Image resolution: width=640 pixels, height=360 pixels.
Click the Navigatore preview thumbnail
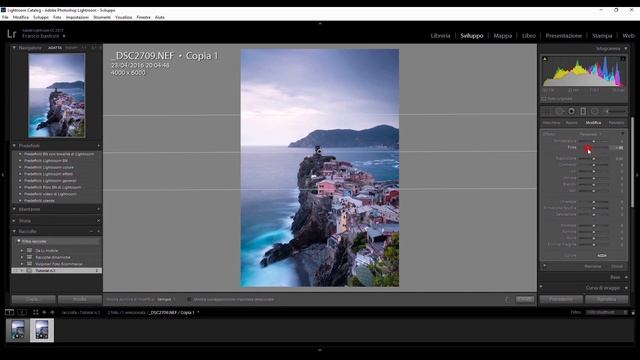coord(57,95)
